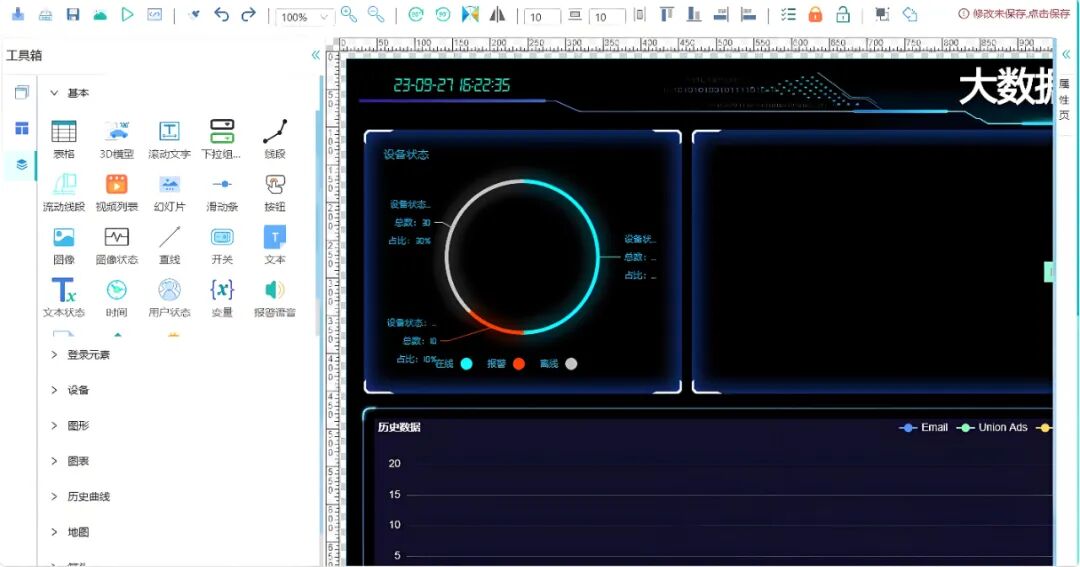Expand the 登录元素 category
The width and height of the screenshot is (1080, 567).
pyautogui.click(x=81, y=355)
